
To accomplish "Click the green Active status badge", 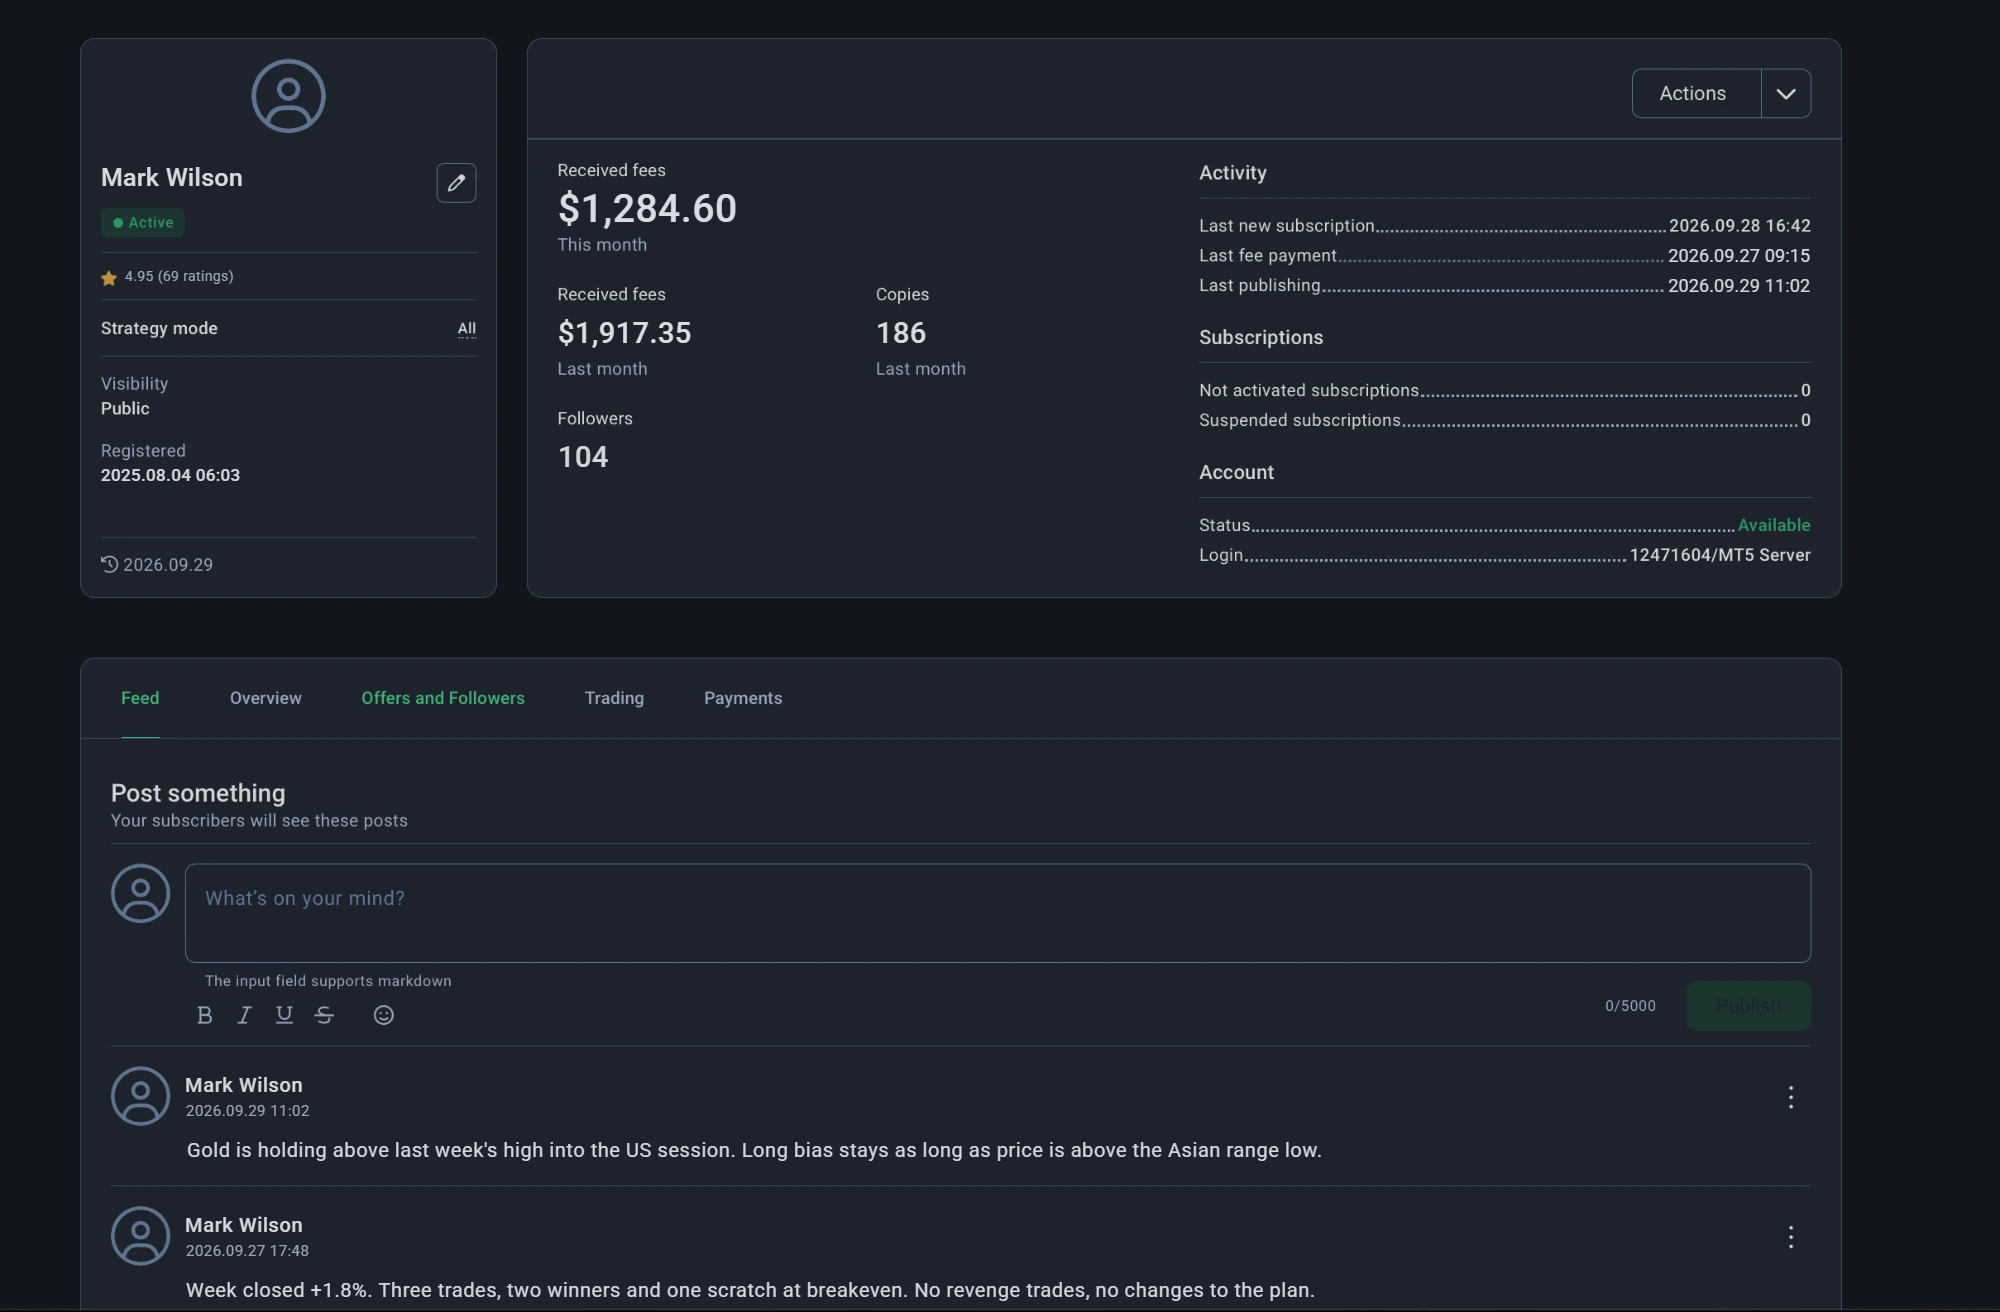I will click(142, 222).
